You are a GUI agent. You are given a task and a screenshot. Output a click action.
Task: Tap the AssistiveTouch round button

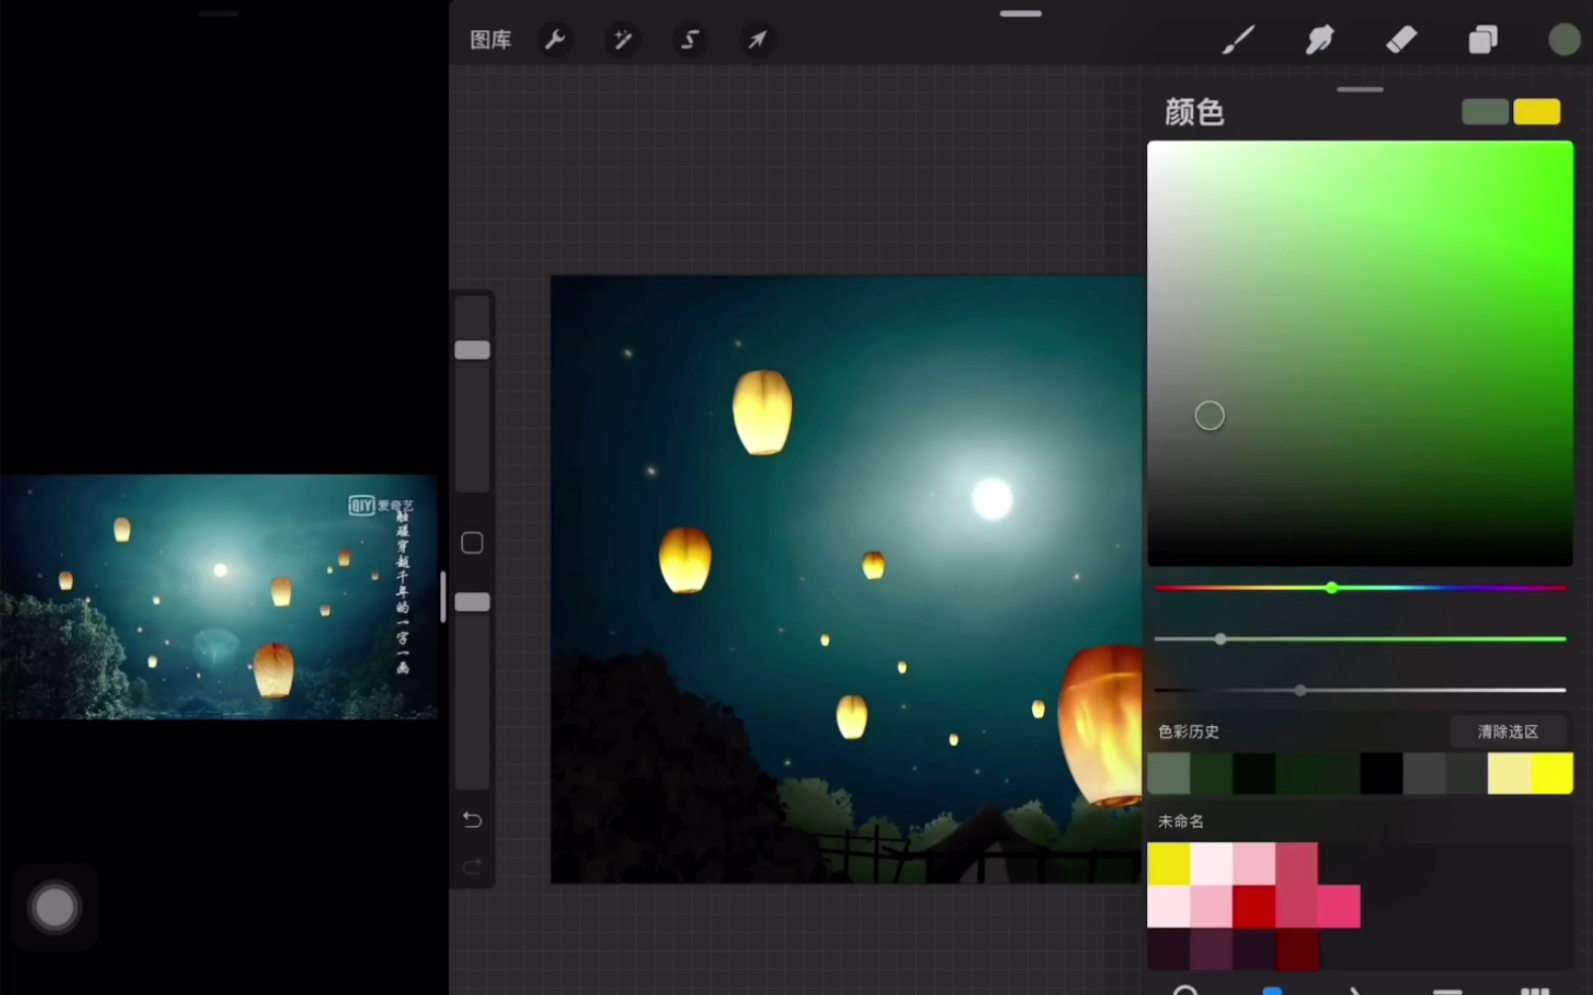pos(54,908)
